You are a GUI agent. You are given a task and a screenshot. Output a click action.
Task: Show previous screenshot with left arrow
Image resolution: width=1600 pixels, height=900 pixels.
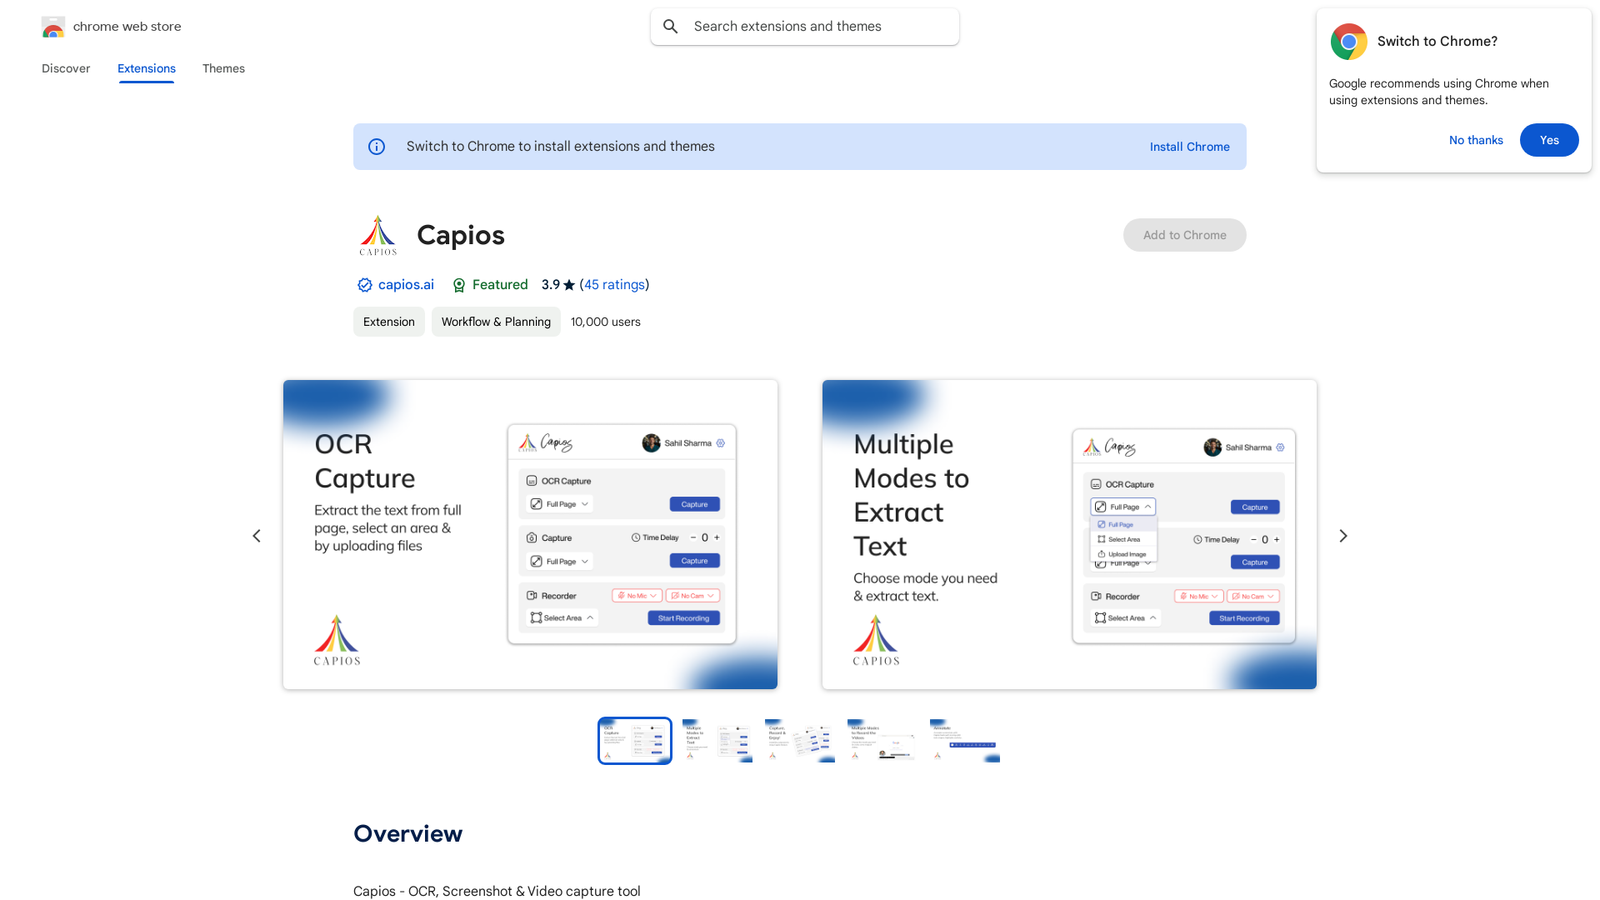tap(257, 536)
